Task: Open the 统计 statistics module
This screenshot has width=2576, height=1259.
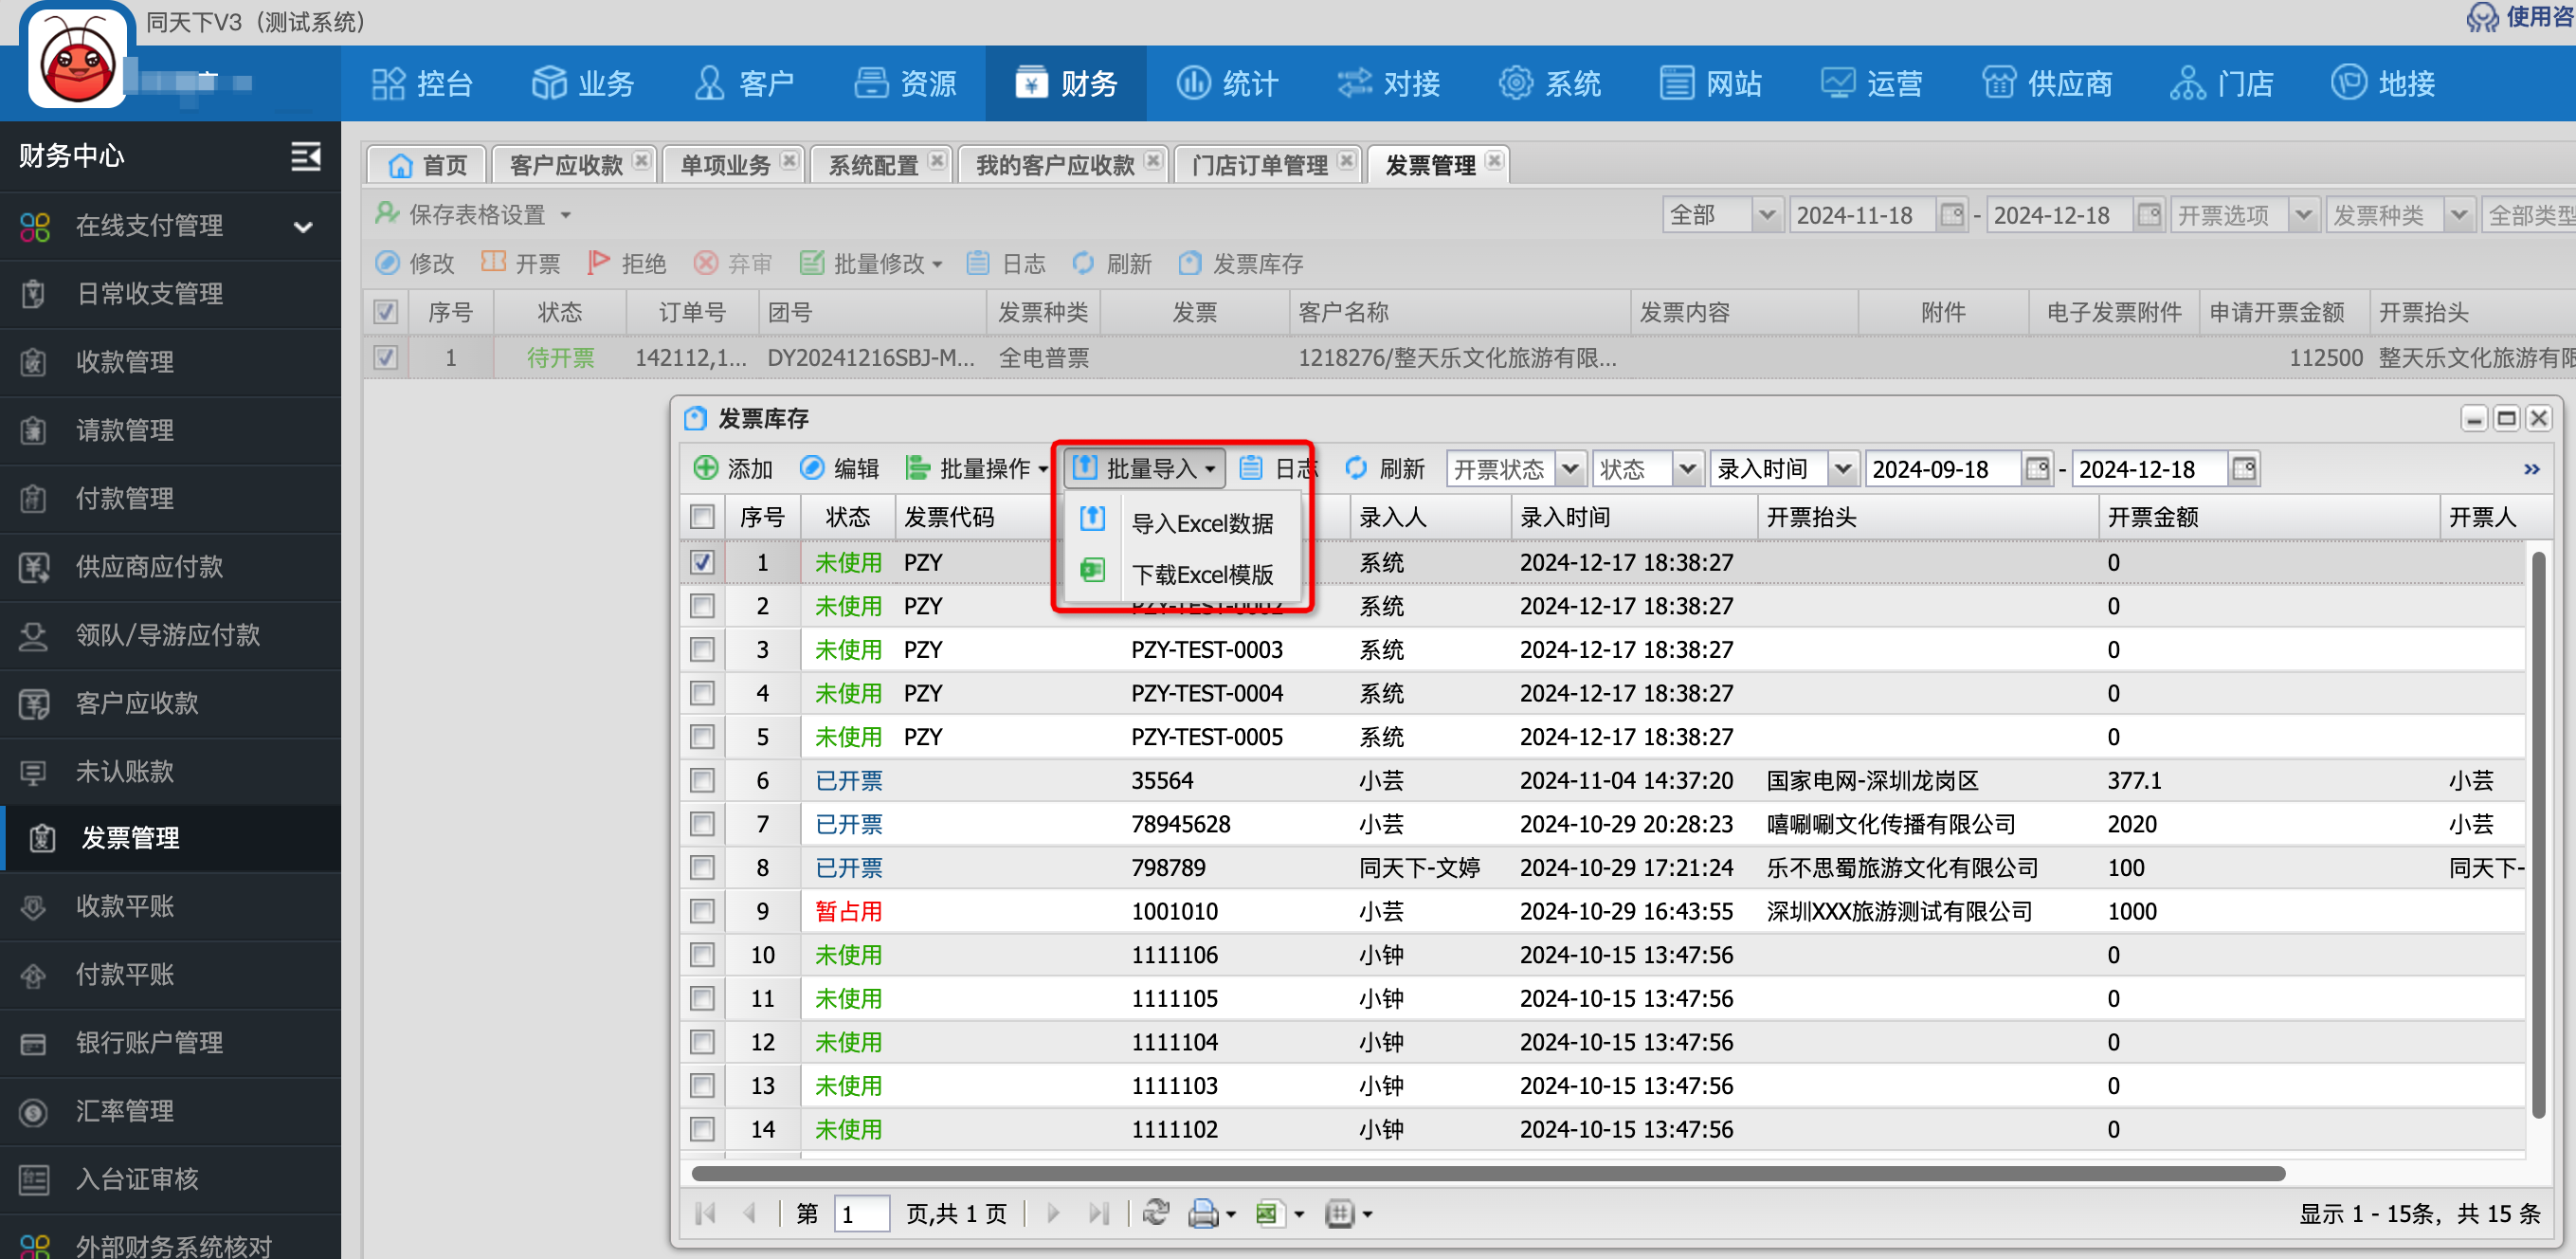Action: [1227, 83]
